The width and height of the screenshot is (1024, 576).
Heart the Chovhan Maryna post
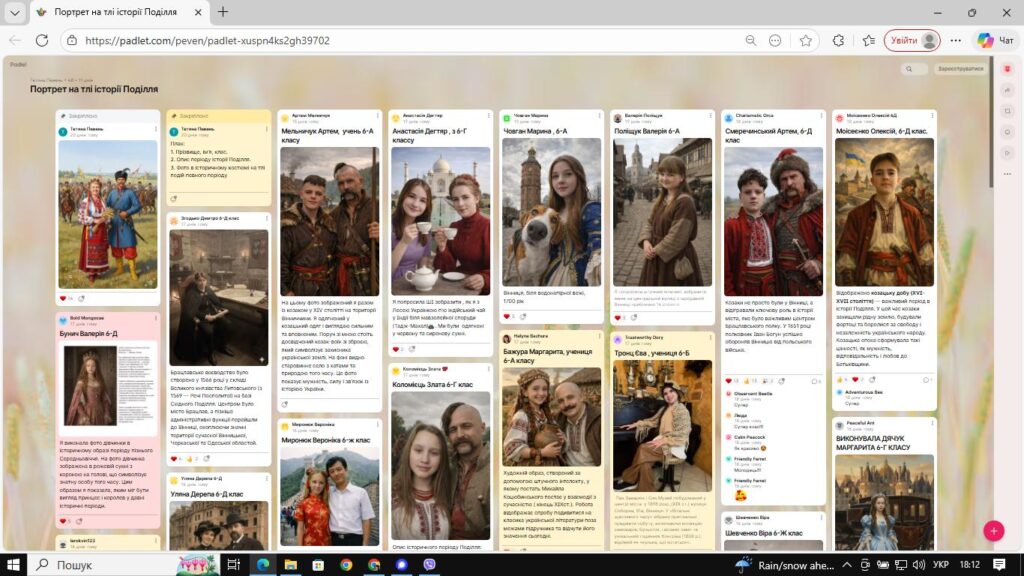507,316
